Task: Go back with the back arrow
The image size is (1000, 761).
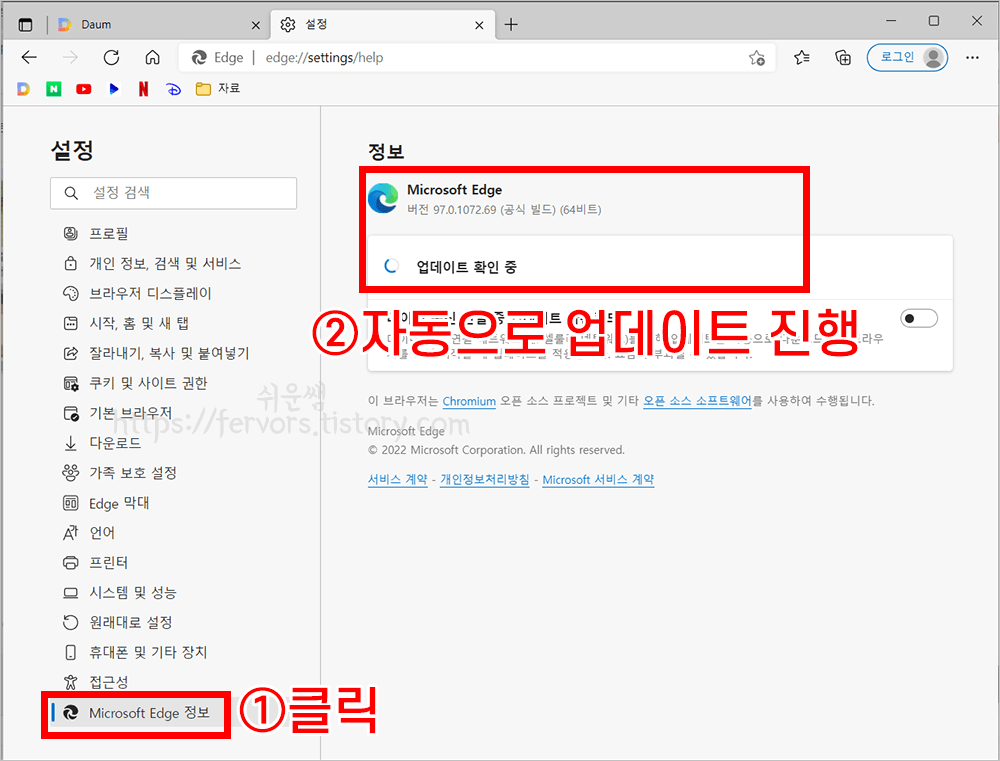Action: point(29,57)
